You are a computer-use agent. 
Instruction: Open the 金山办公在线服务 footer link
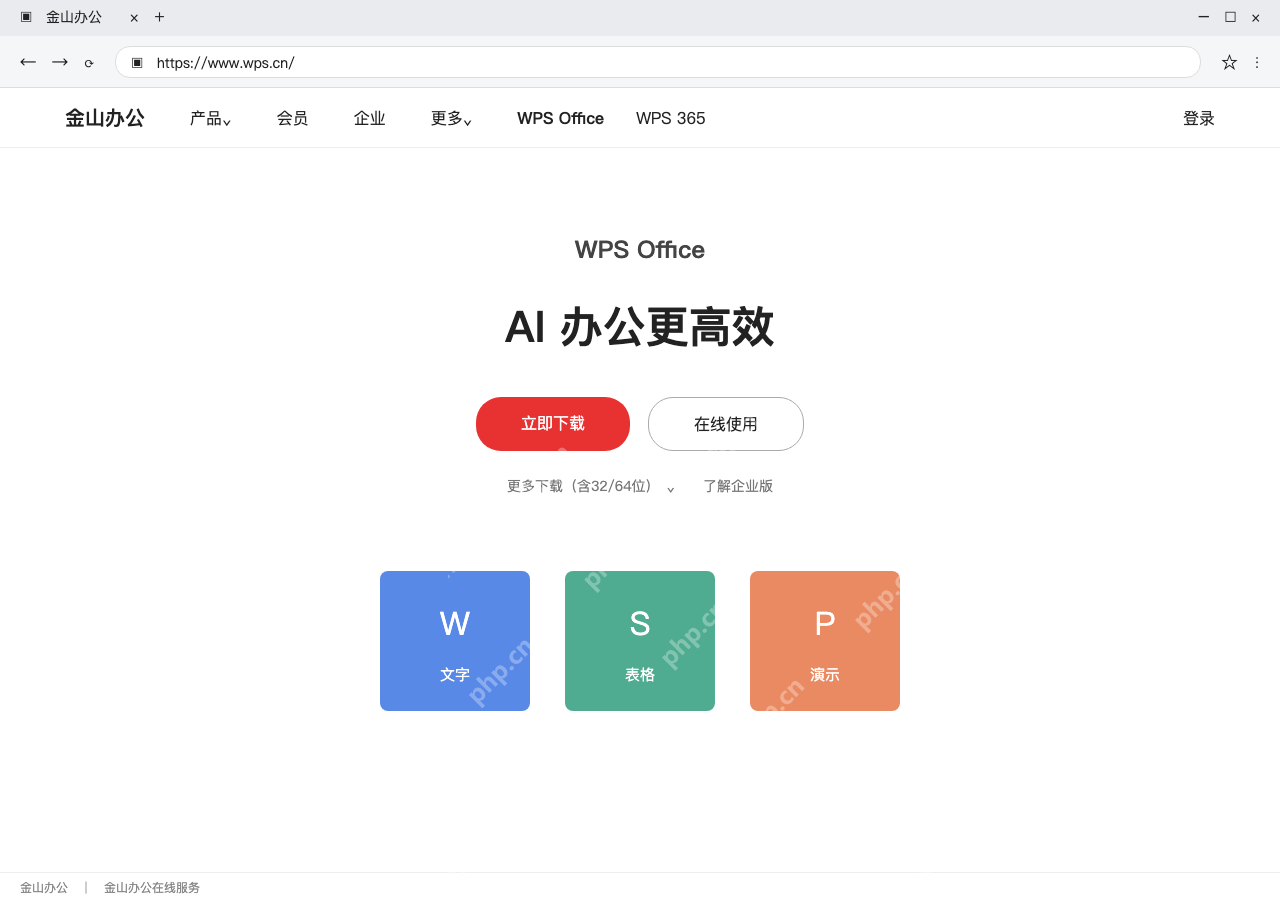pyautogui.click(x=152, y=887)
